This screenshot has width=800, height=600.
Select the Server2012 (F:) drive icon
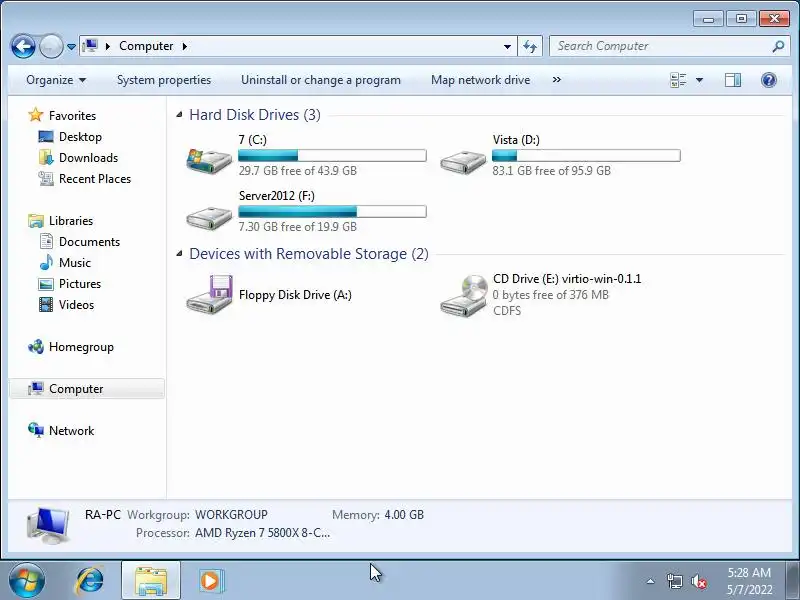point(209,218)
